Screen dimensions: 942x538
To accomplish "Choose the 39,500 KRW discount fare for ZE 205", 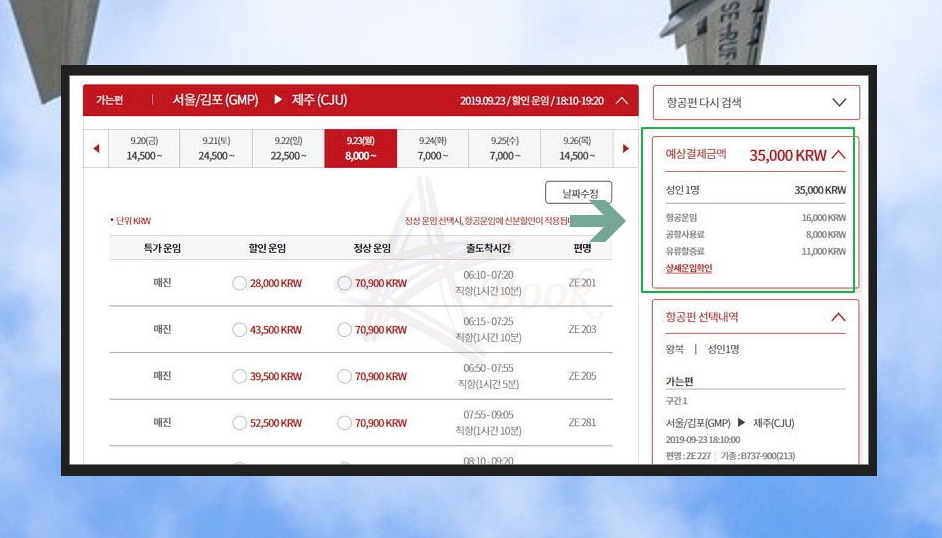I will [x=240, y=376].
